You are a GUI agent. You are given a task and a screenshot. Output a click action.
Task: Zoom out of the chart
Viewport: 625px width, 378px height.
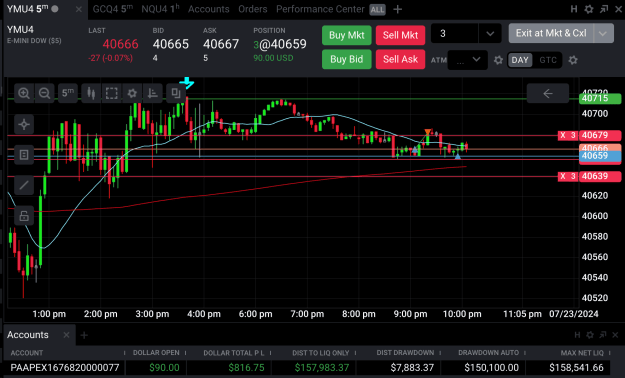coord(44,93)
